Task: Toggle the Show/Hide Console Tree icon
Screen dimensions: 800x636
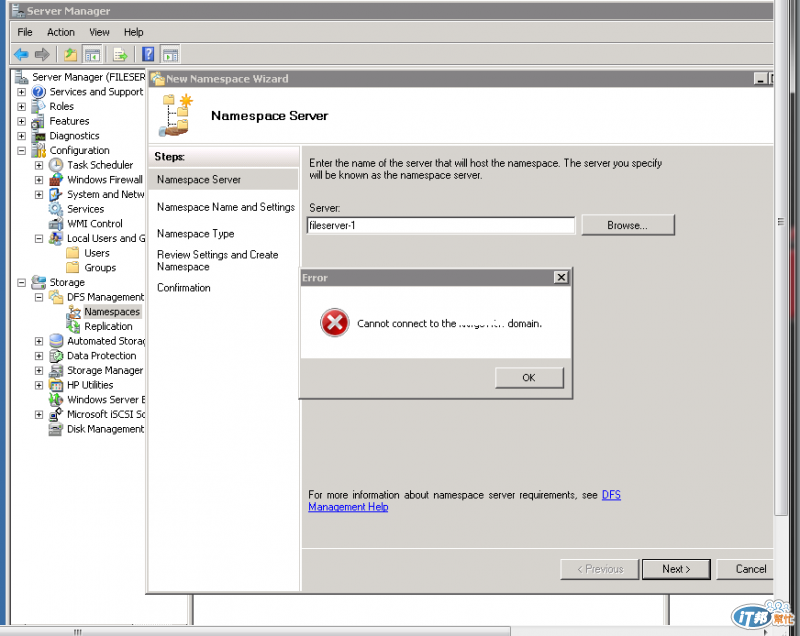Action: coord(92,54)
